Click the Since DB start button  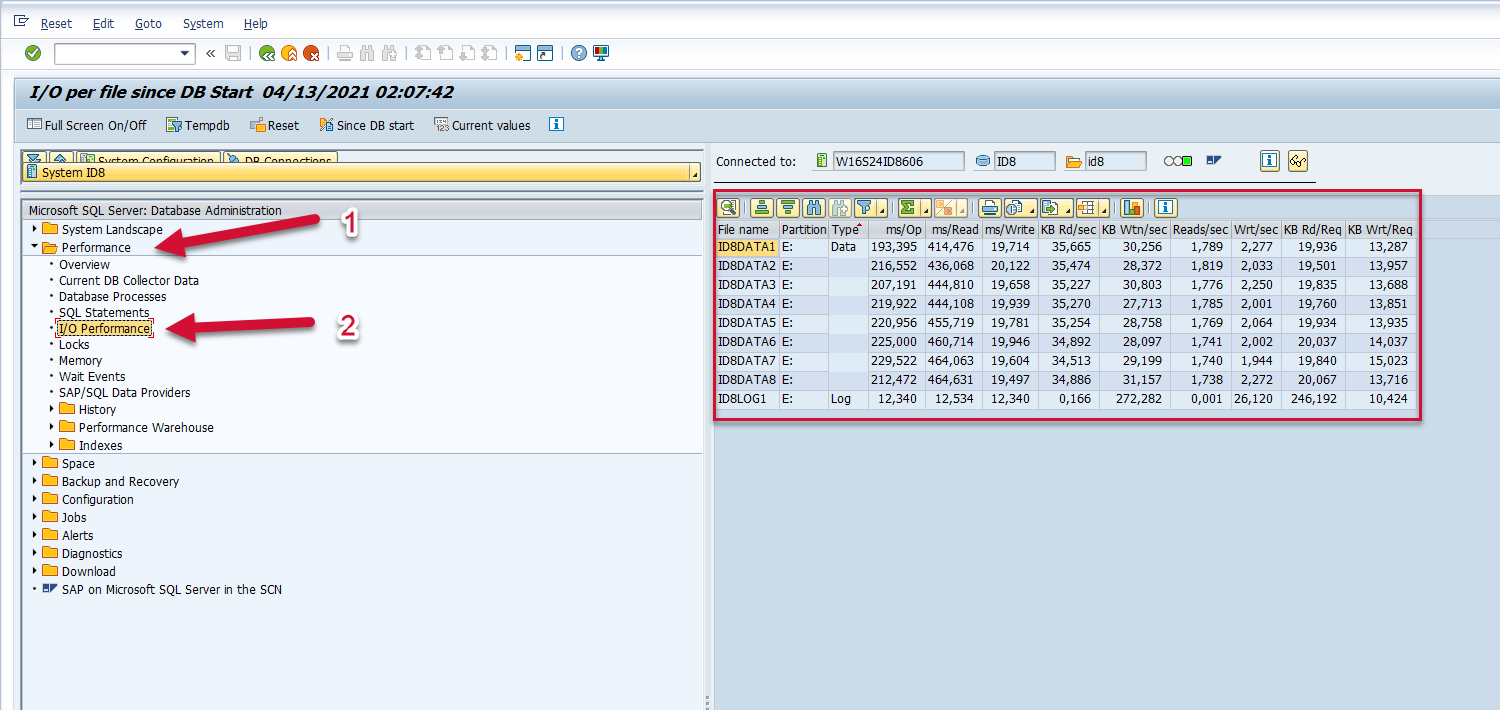pyautogui.click(x=366, y=125)
